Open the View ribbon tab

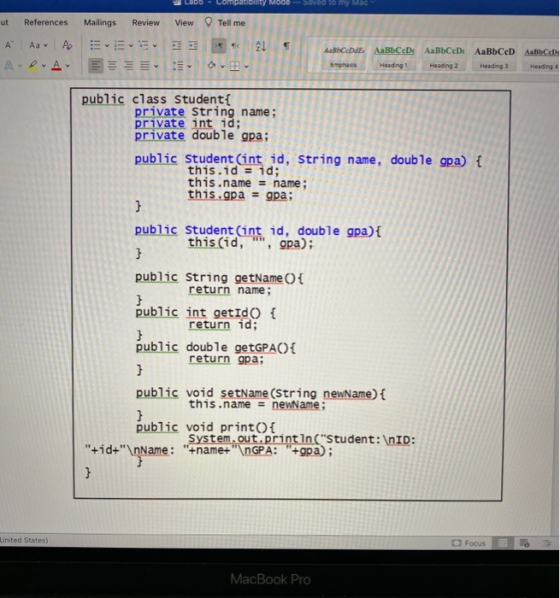[184, 23]
